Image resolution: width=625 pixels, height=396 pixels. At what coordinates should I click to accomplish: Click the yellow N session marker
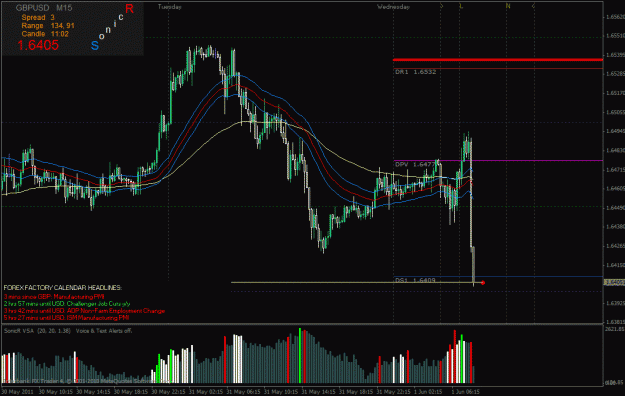point(508,6)
